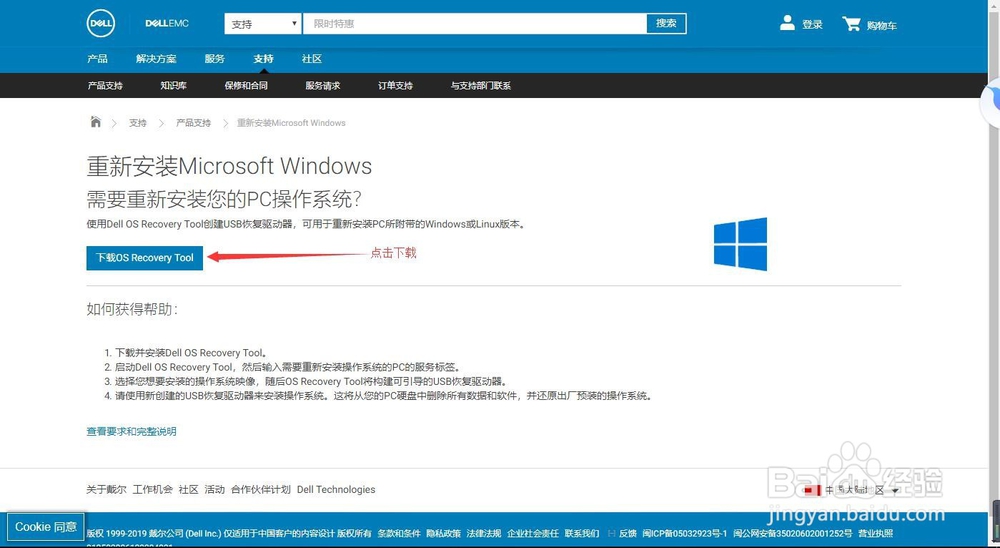Select the 保修和合同 submenu tab
This screenshot has width=1000, height=548.
pos(246,85)
